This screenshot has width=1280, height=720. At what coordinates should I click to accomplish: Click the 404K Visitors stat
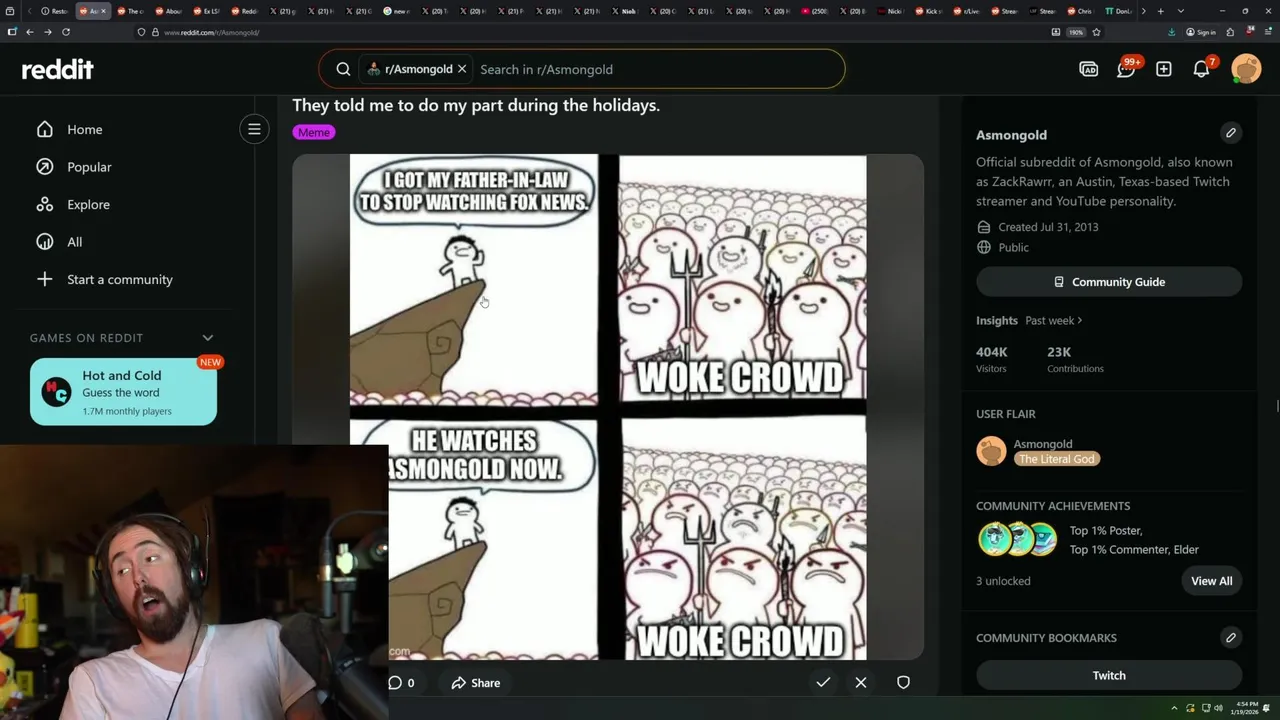(x=992, y=359)
